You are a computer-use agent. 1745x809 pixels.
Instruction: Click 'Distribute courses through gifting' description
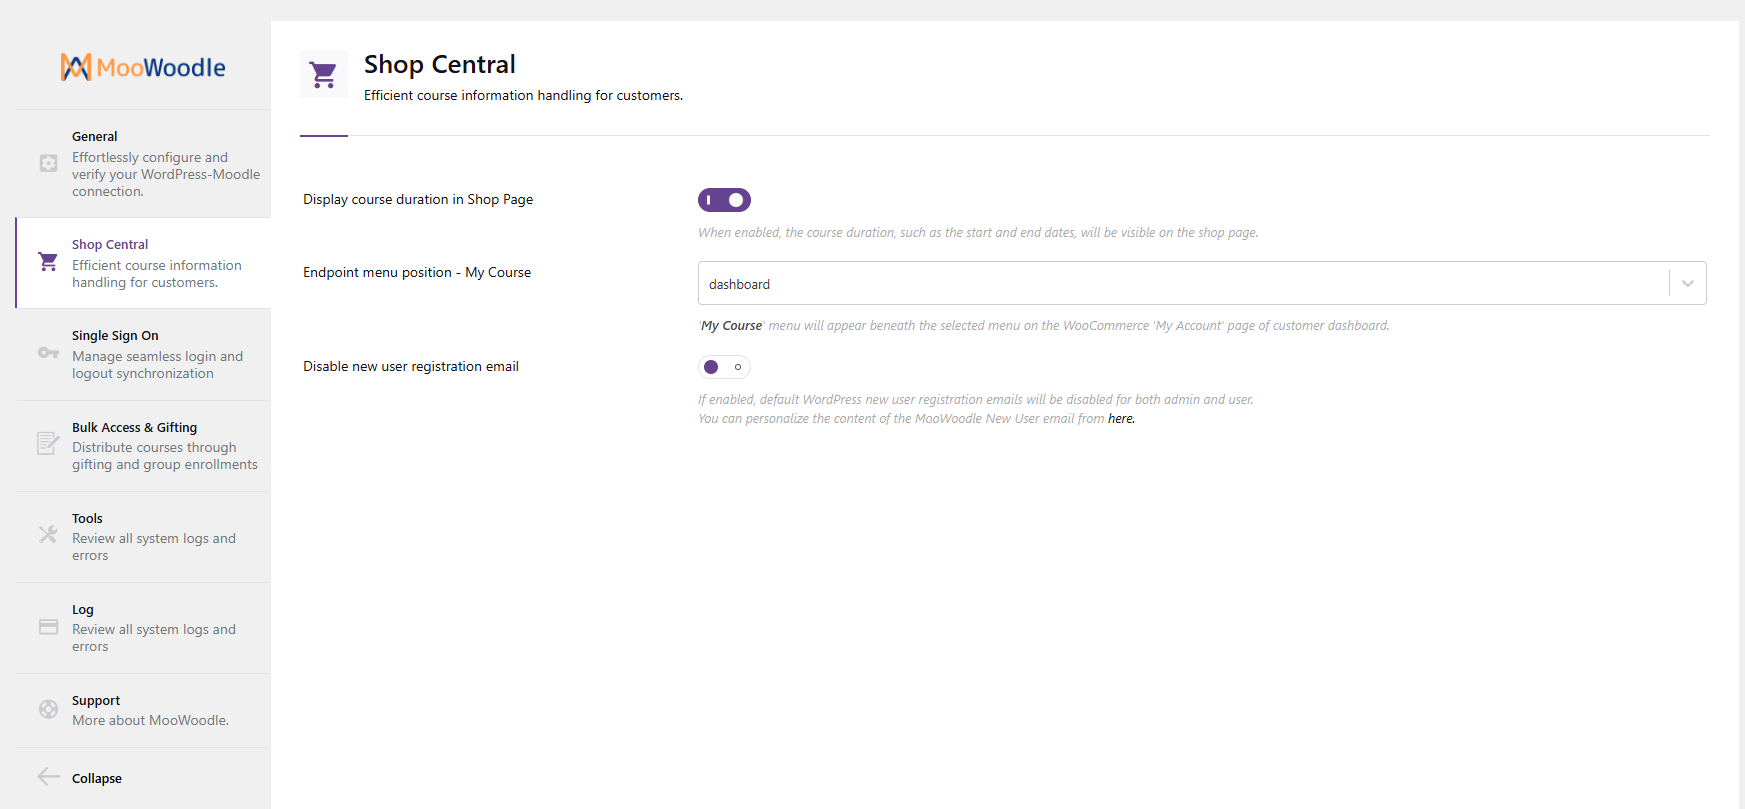pyautogui.click(x=165, y=456)
